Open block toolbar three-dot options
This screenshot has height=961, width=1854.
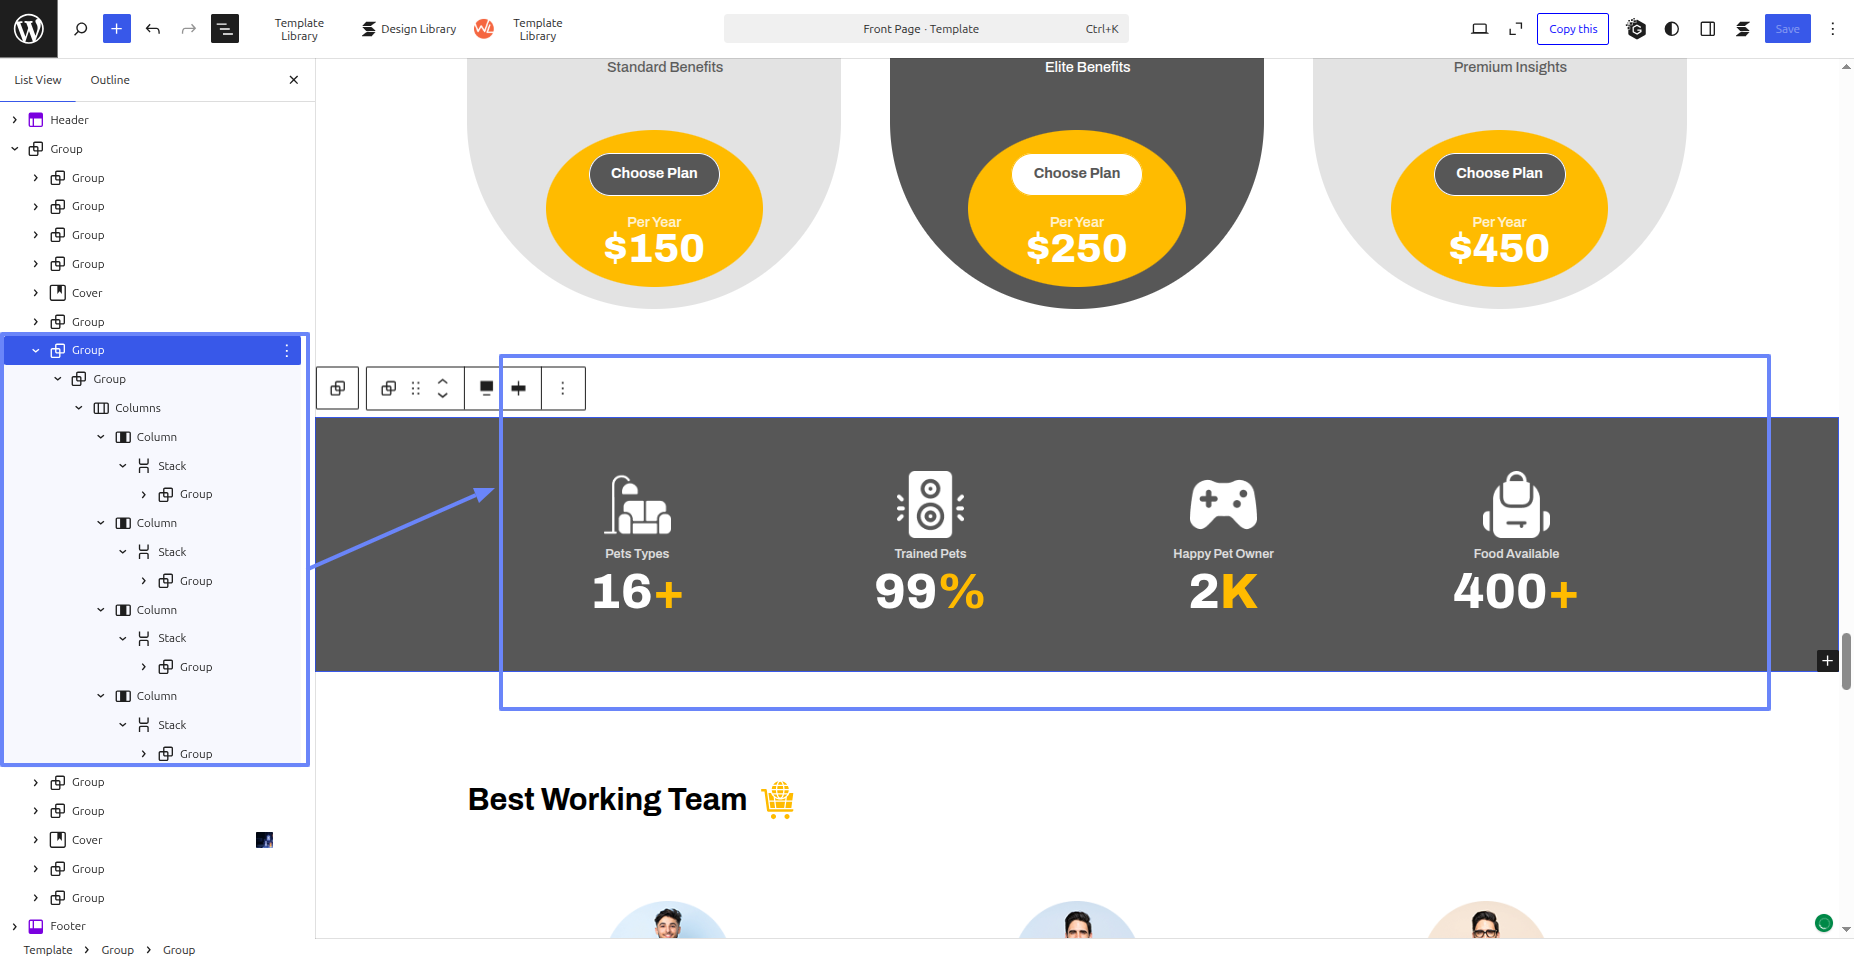(563, 388)
